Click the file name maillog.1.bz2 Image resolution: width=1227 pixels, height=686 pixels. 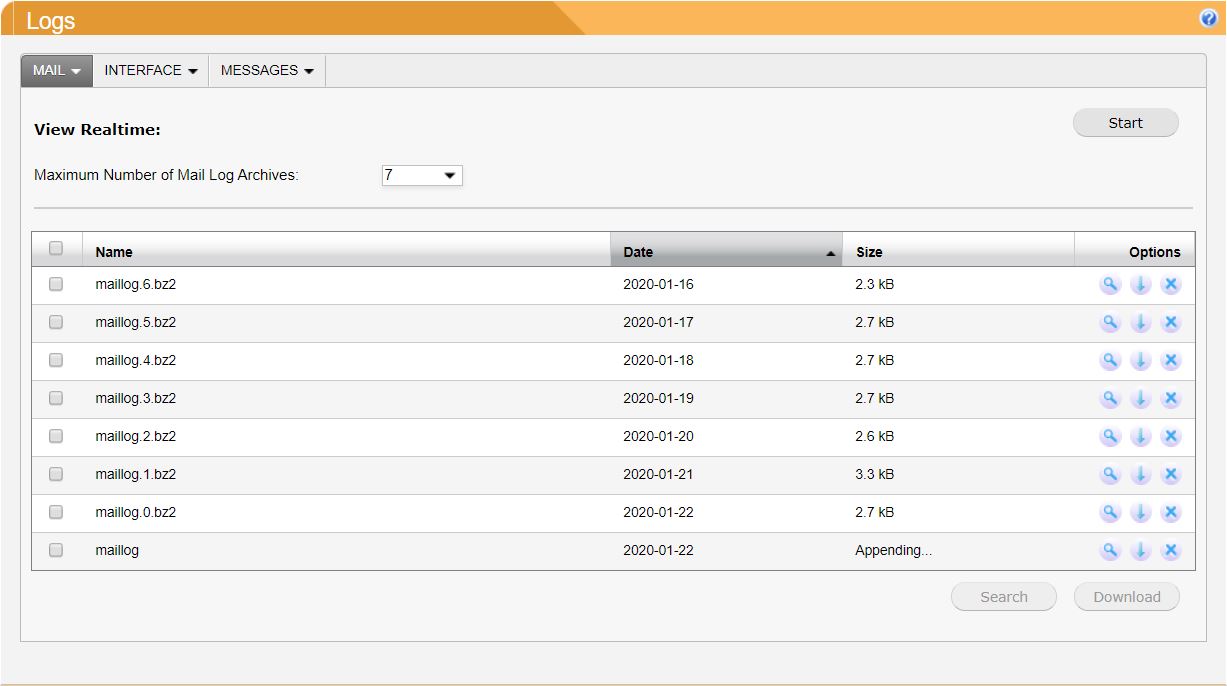pos(136,475)
